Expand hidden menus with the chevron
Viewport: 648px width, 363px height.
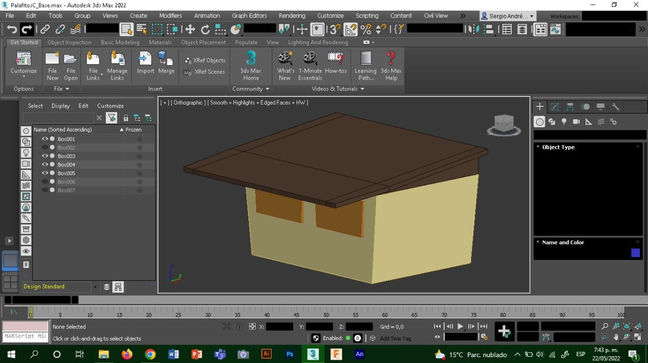(462, 16)
